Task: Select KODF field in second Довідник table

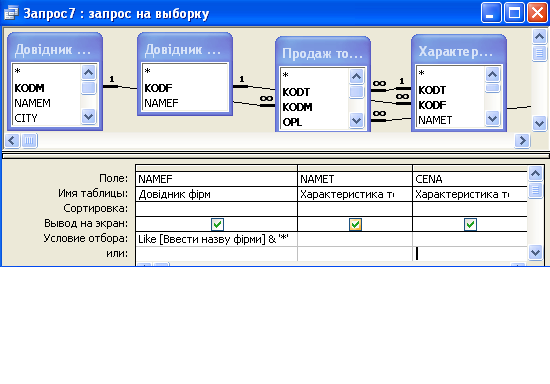Action: tap(158, 88)
